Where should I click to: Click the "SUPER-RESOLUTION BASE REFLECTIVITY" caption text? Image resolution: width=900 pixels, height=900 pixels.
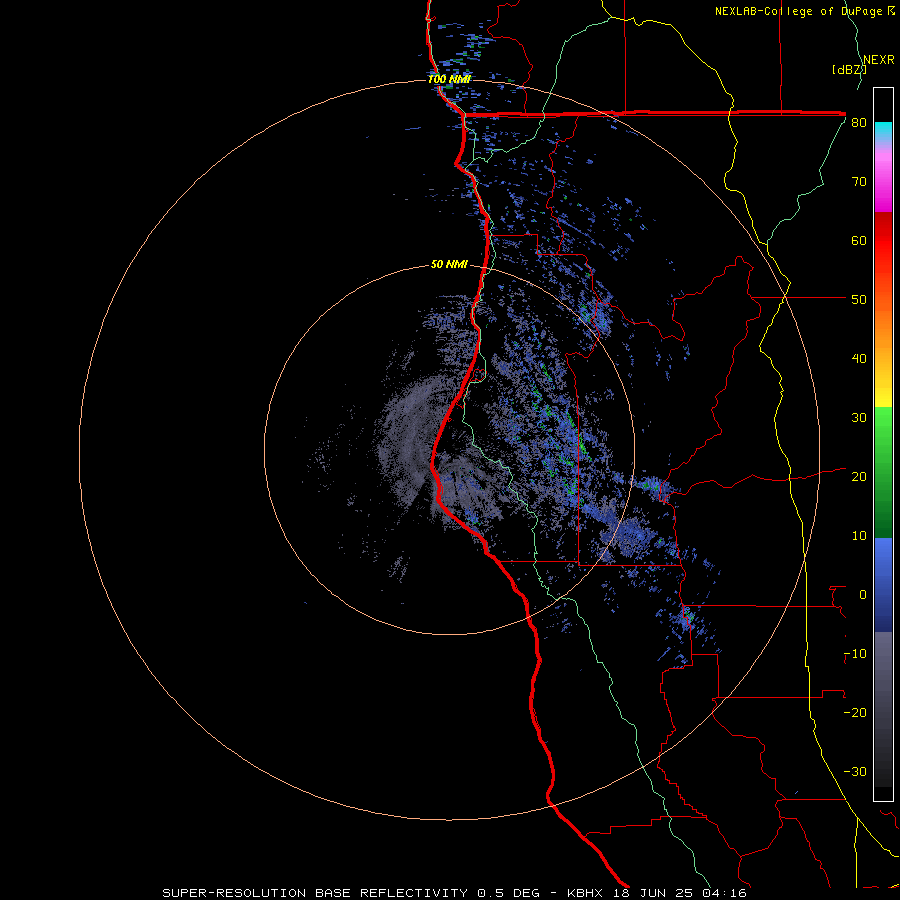(x=315, y=893)
